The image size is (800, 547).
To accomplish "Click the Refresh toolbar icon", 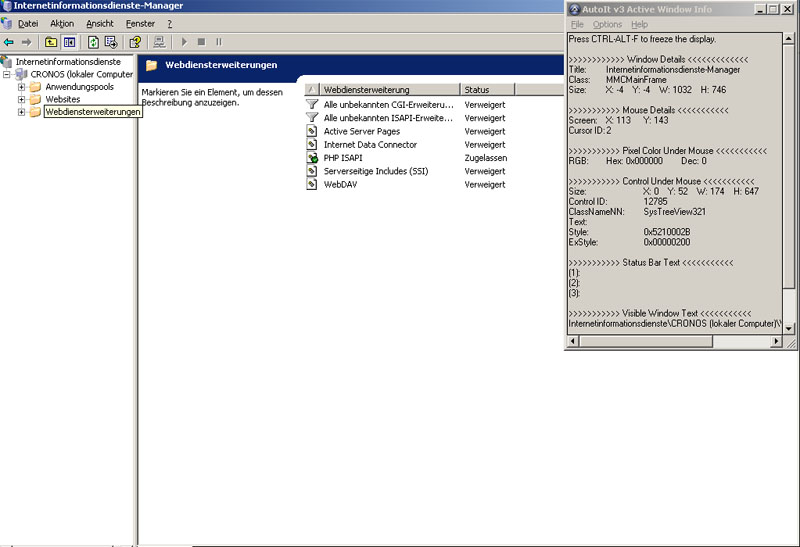I will click(x=93, y=42).
